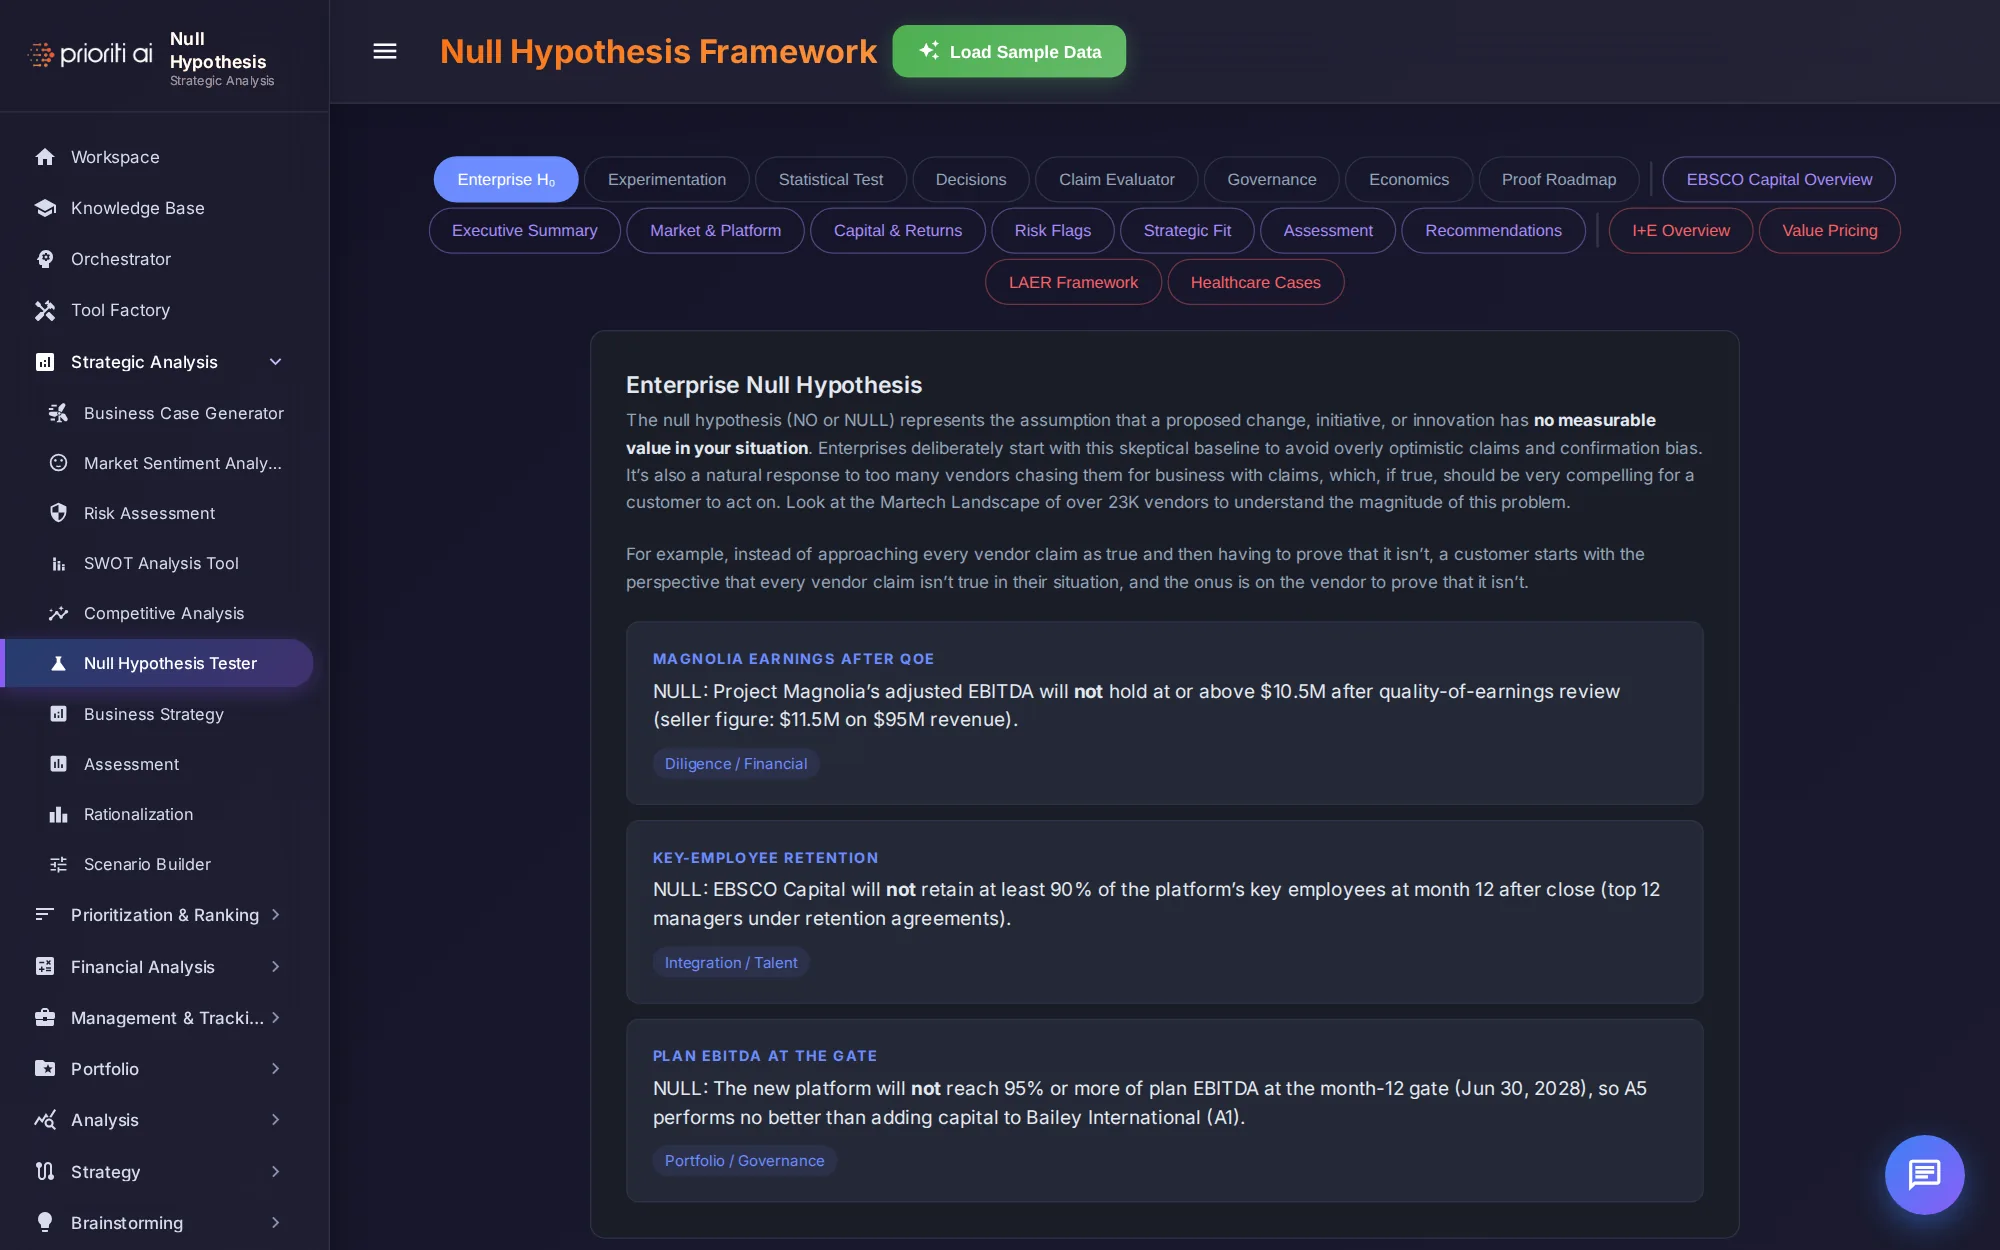
Task: Click the Magnolia Earnings After QoE heading
Action: (794, 659)
